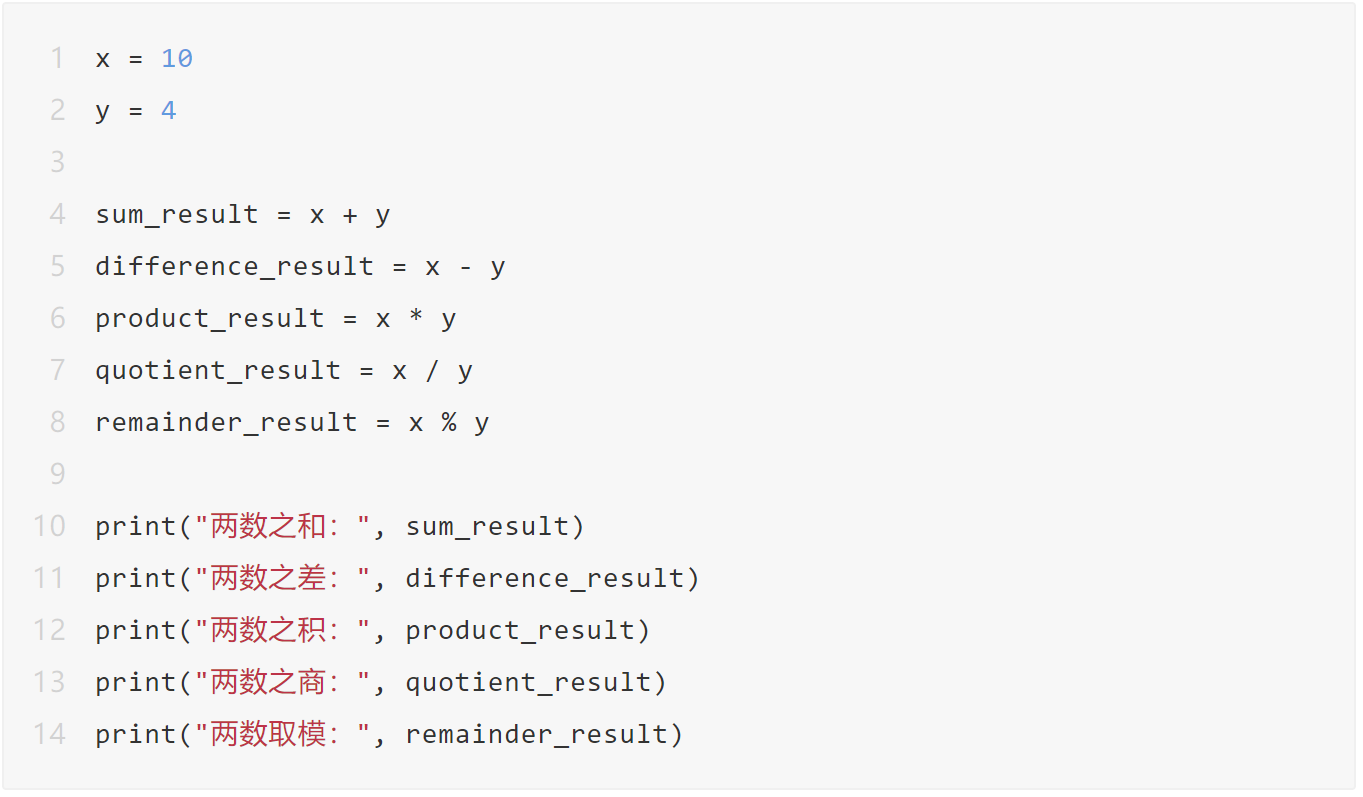Click the variable x on line 1
Image resolution: width=1363 pixels, height=797 pixels.
[x=103, y=59]
